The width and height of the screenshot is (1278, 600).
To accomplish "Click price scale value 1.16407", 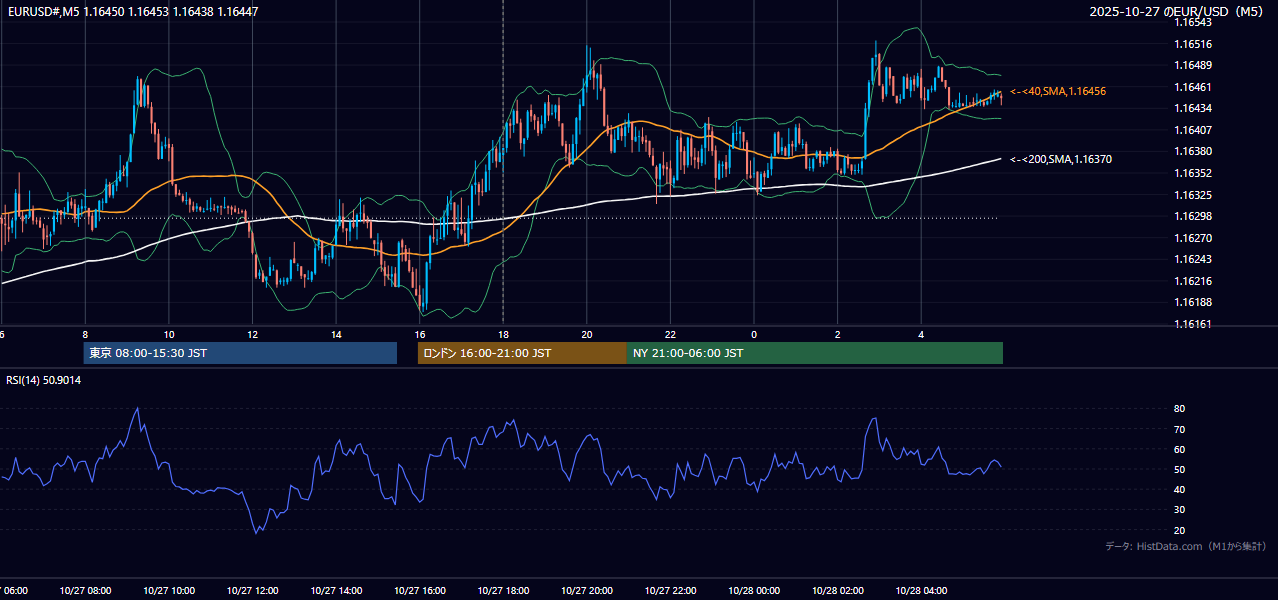I will coord(1192,130).
